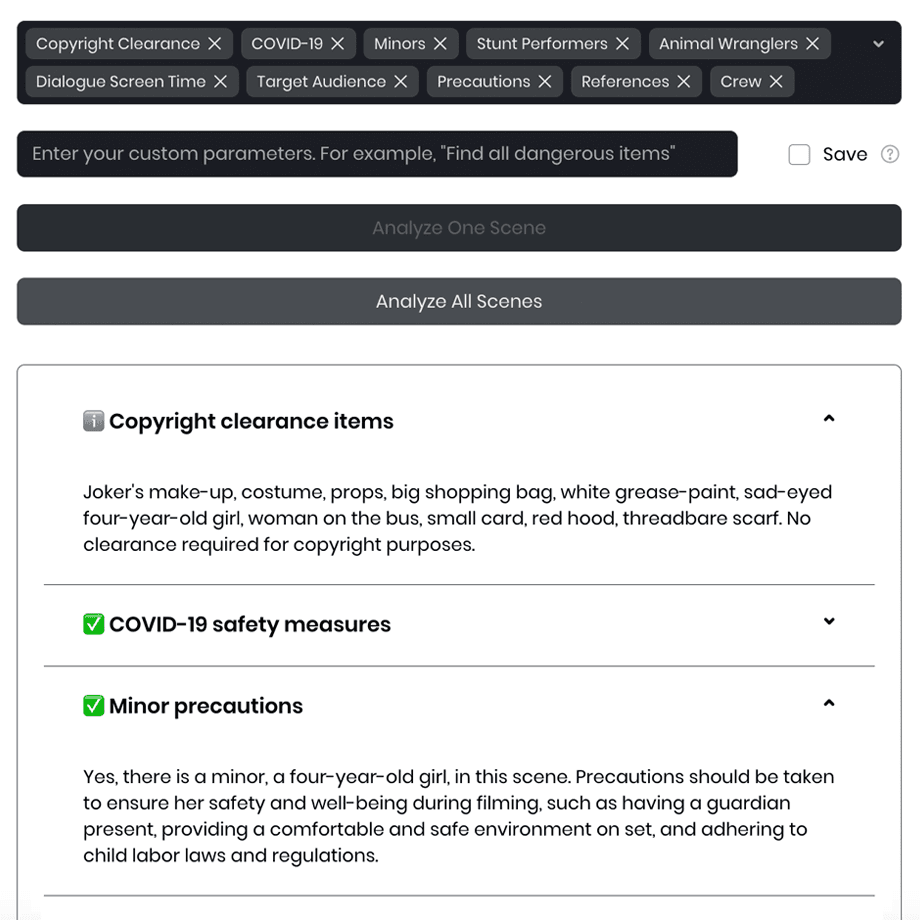Remove the Crew filter tag

pos(775,81)
